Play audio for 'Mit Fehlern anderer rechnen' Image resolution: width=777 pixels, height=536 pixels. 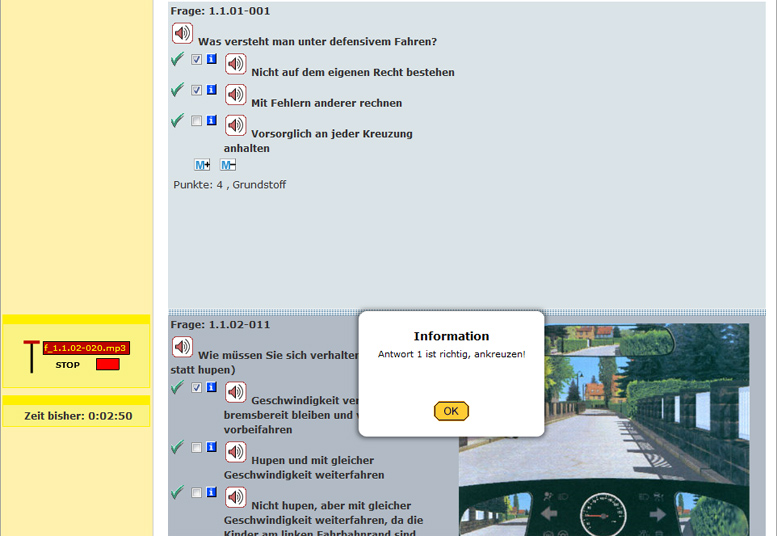click(x=235, y=94)
